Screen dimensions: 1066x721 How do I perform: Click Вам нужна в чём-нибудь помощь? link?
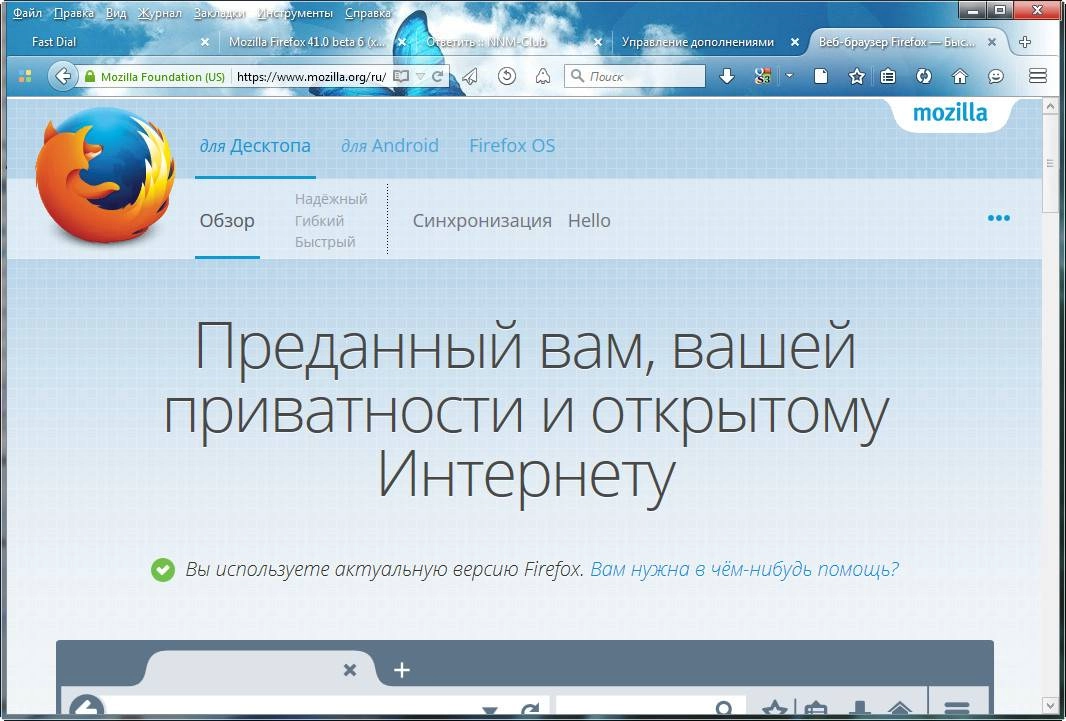(744, 569)
